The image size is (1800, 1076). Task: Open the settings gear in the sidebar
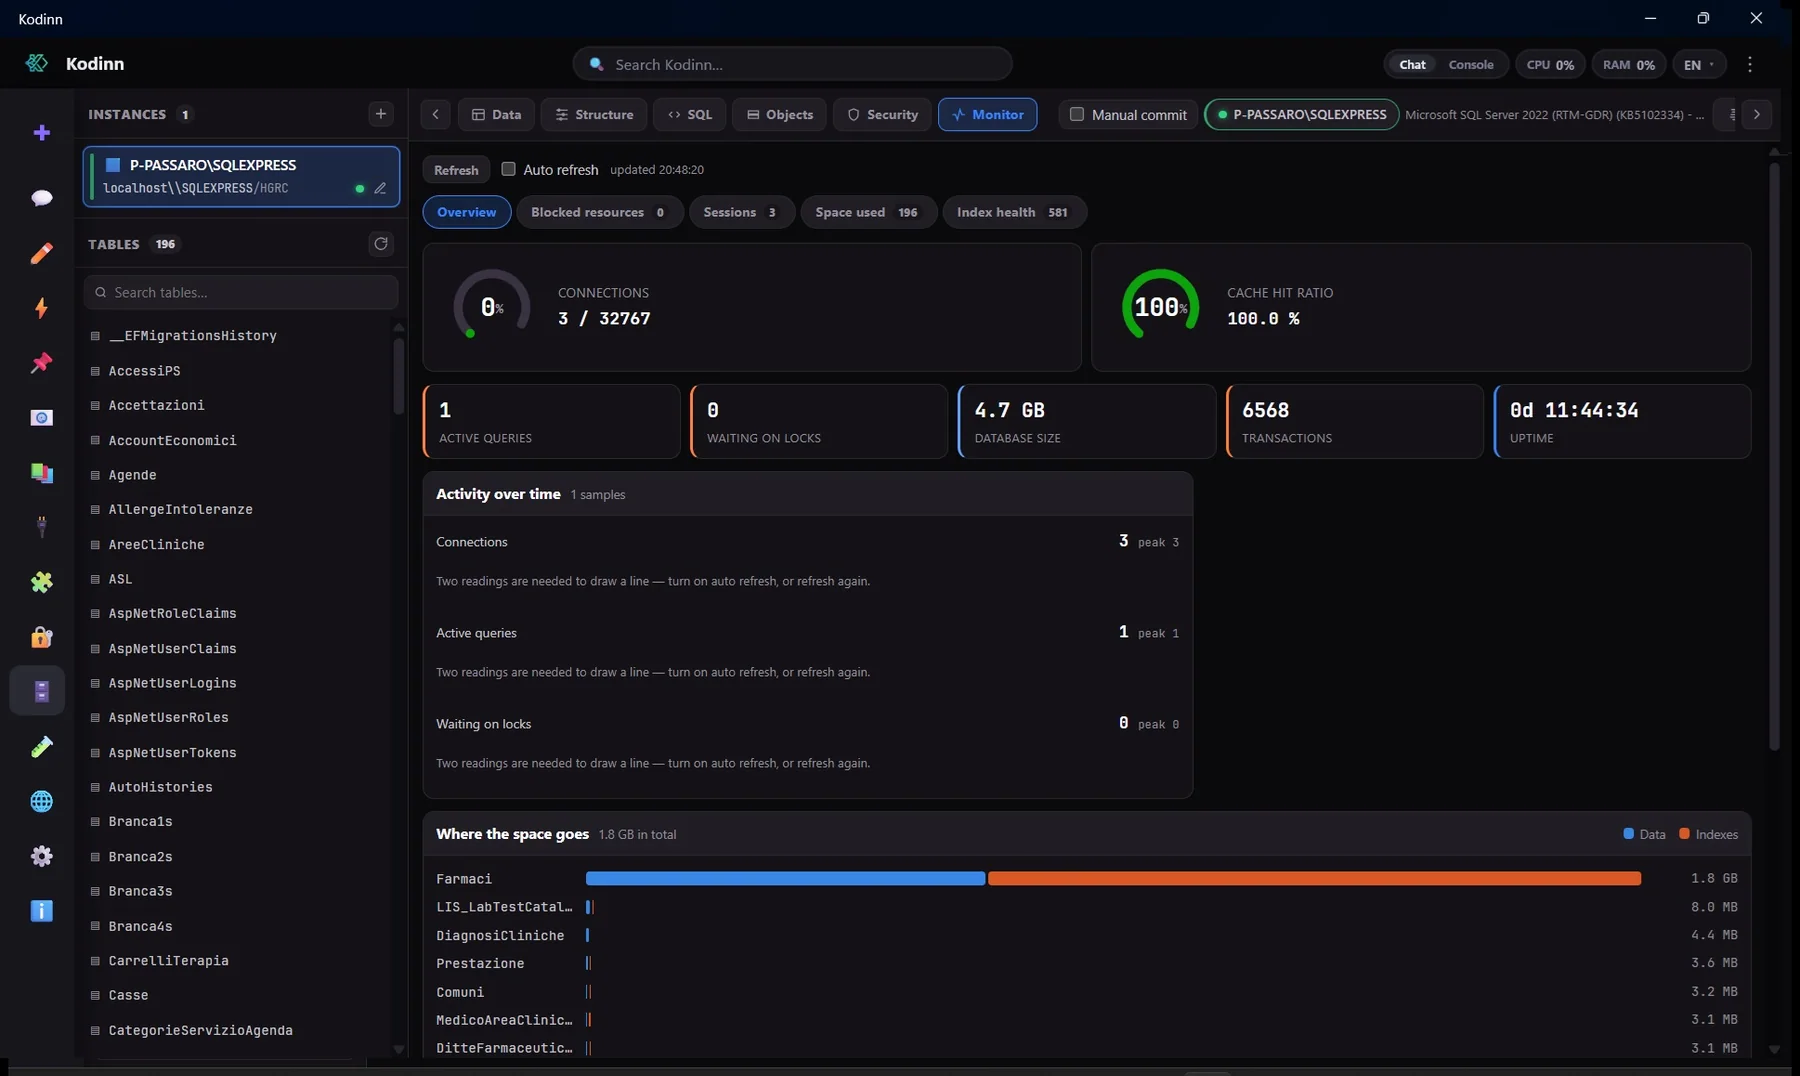[x=41, y=856]
